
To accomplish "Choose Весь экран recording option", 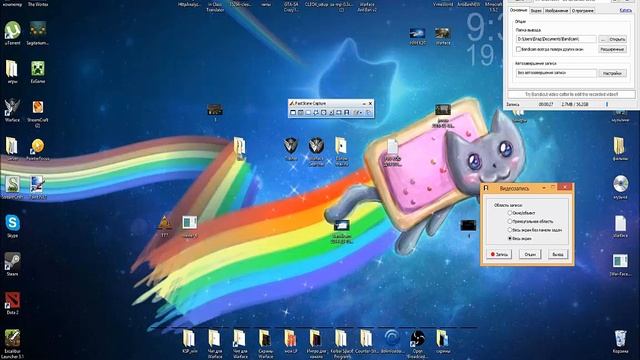I will [520, 238].
